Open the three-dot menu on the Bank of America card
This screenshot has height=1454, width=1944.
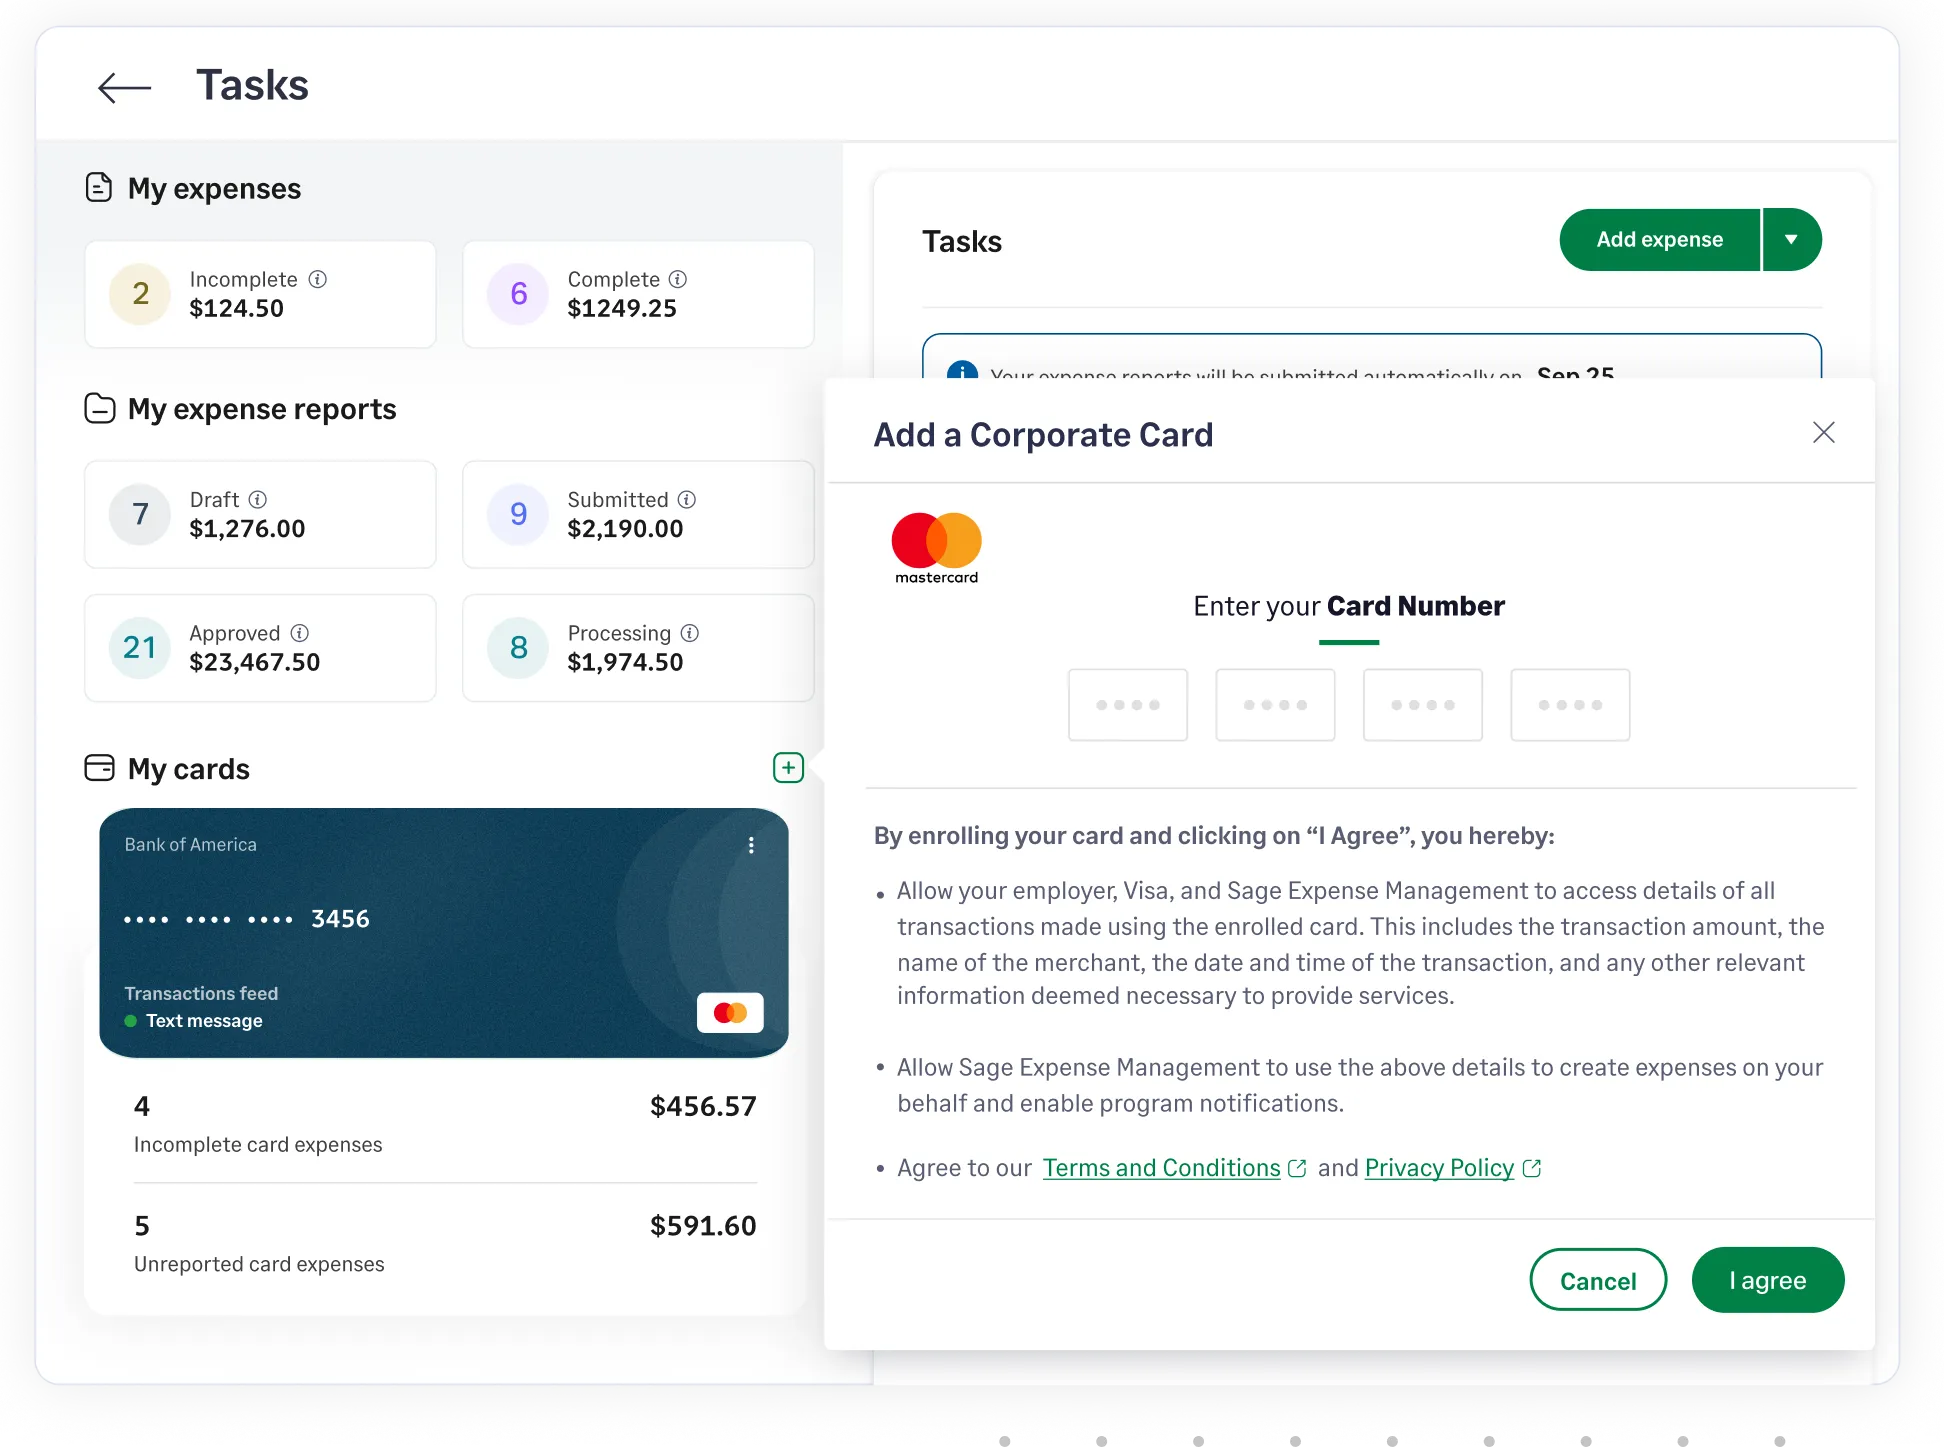tap(751, 845)
